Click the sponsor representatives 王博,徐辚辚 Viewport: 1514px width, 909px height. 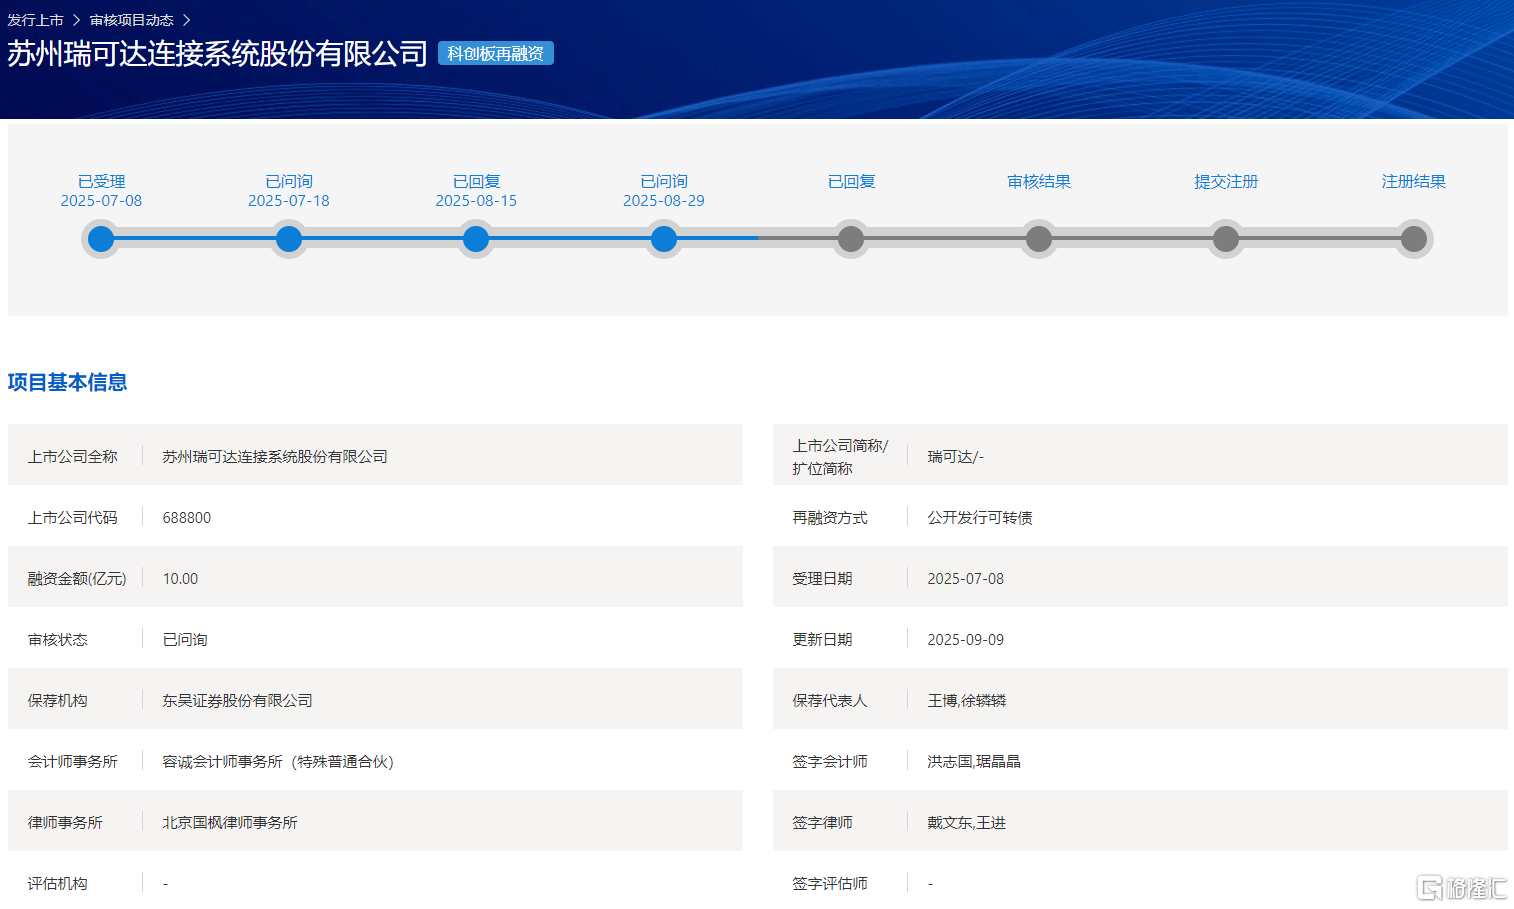(967, 700)
